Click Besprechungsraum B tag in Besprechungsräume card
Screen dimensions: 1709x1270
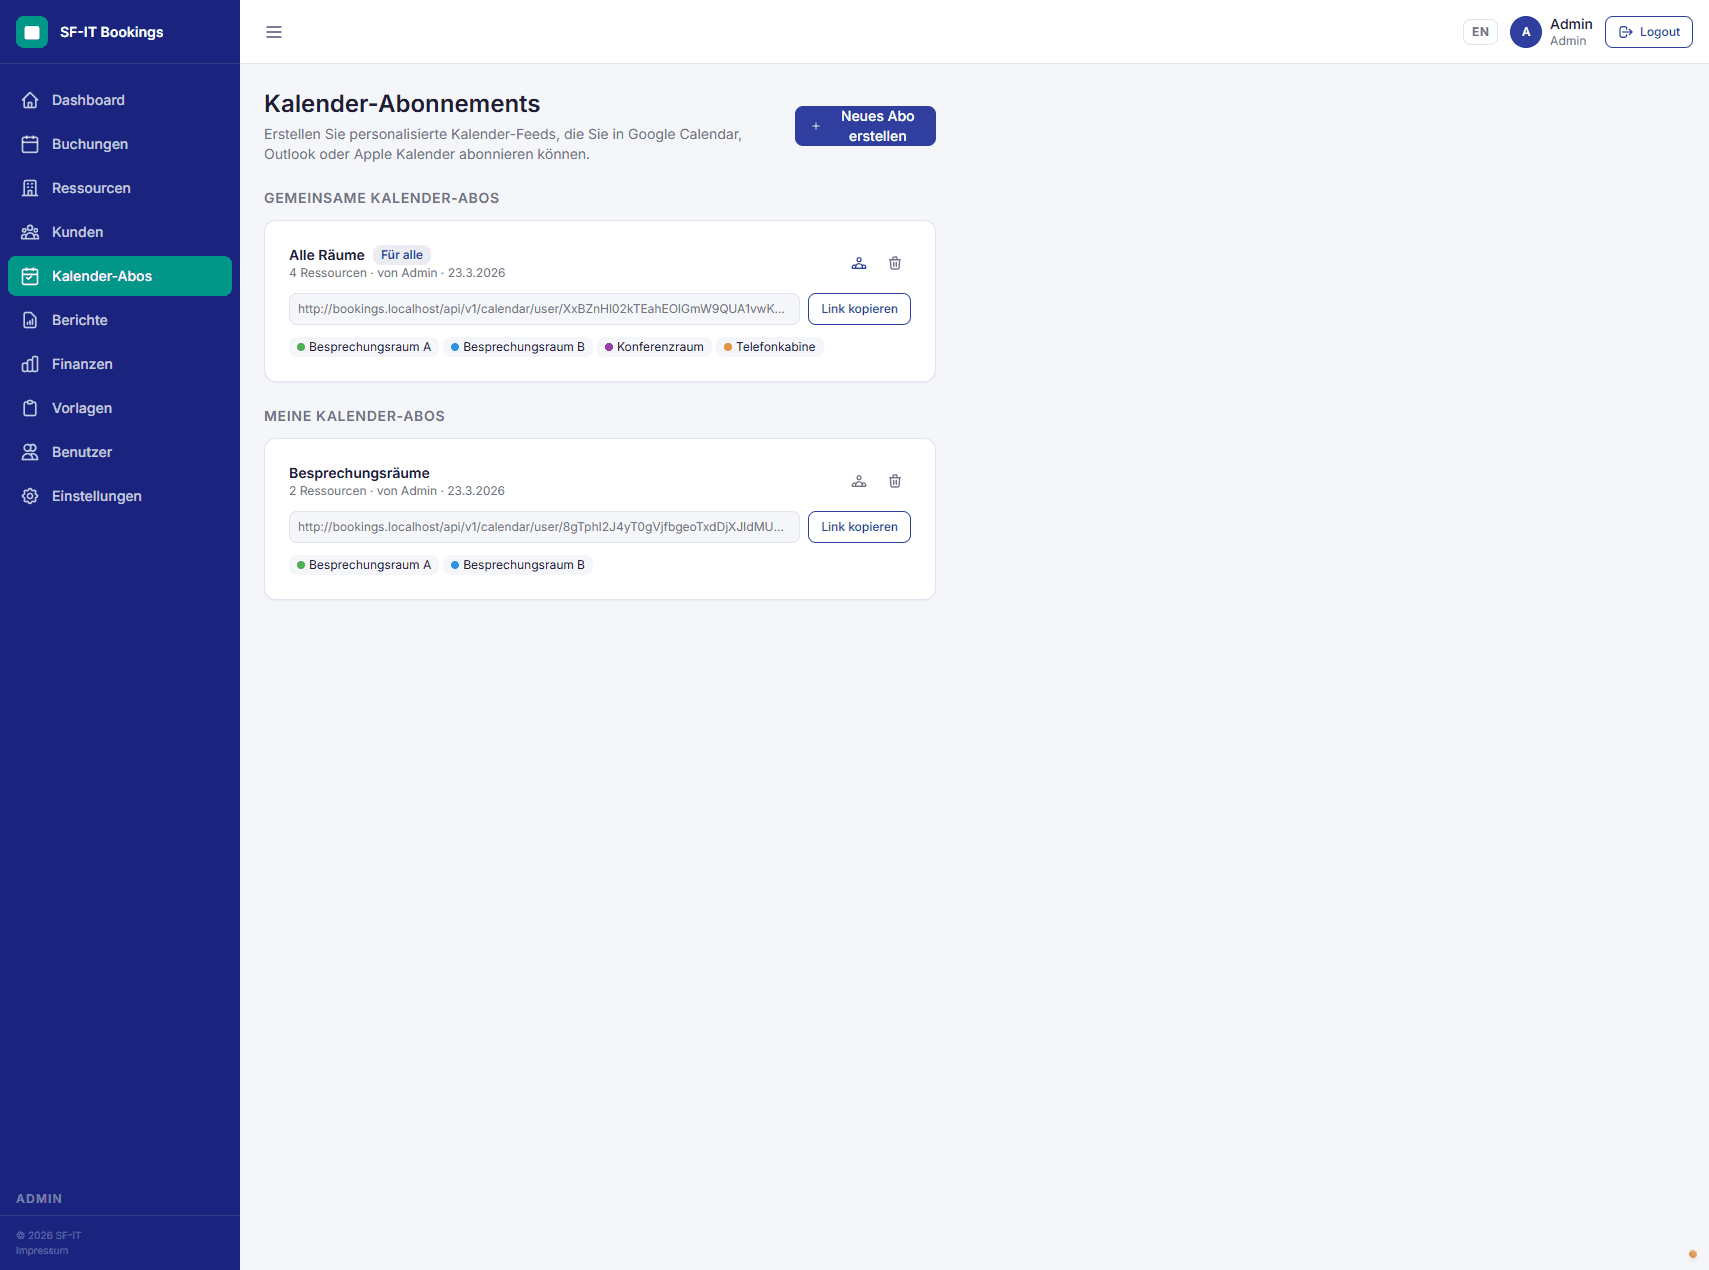click(518, 565)
